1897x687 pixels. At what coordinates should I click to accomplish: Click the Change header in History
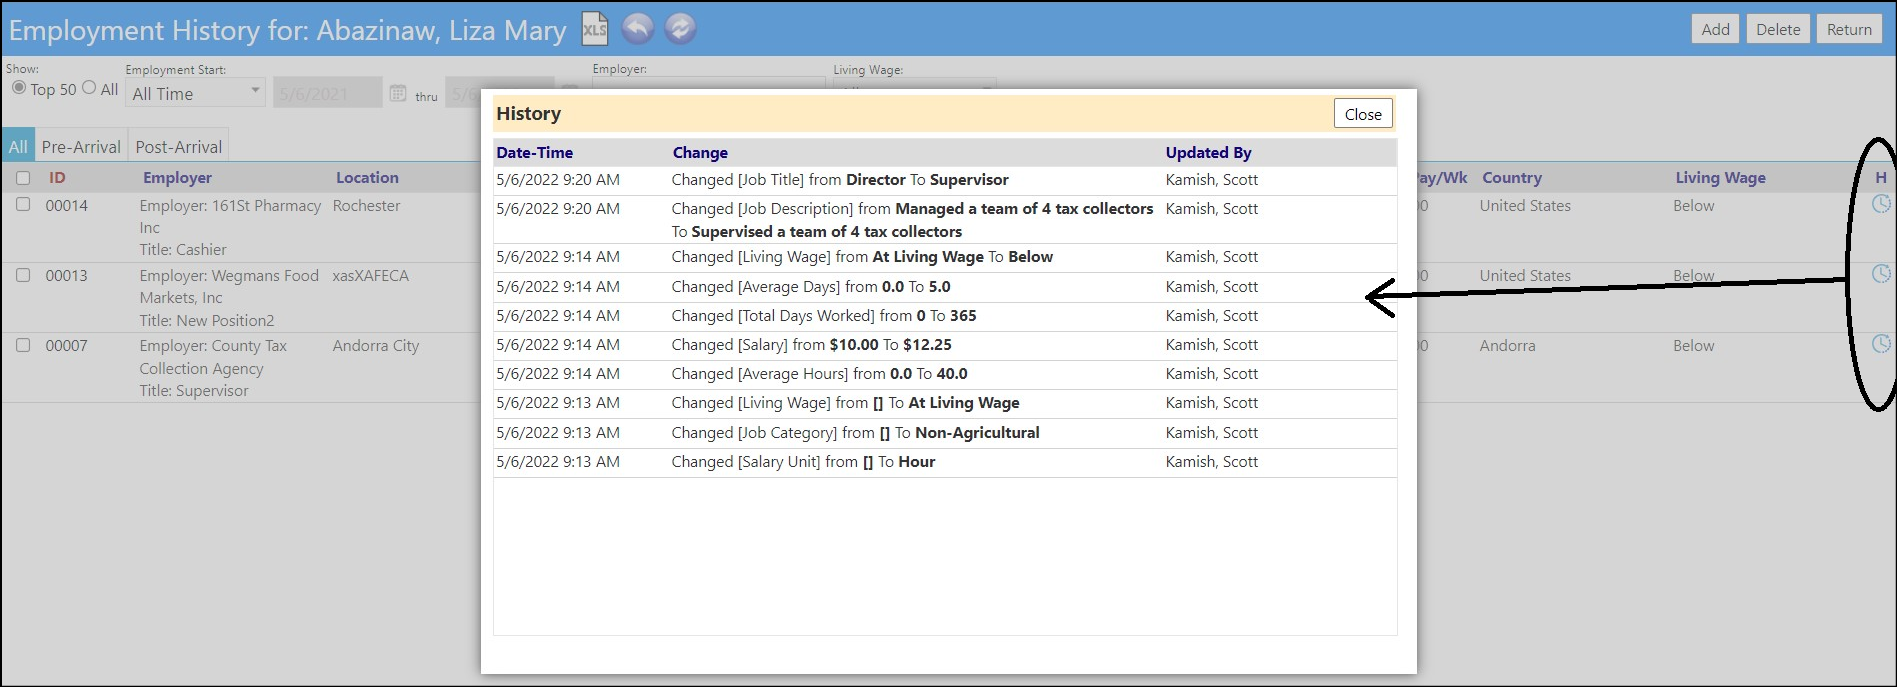tap(700, 153)
